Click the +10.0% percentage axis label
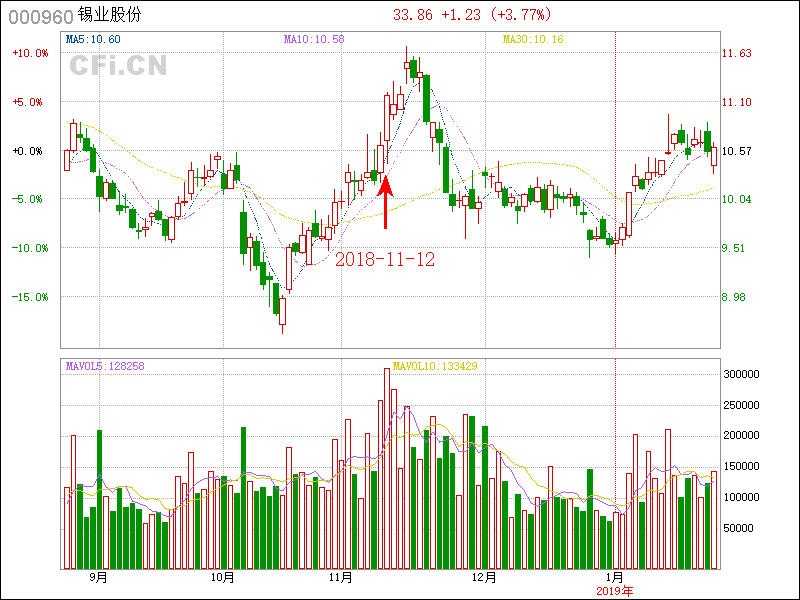 tap(30, 54)
